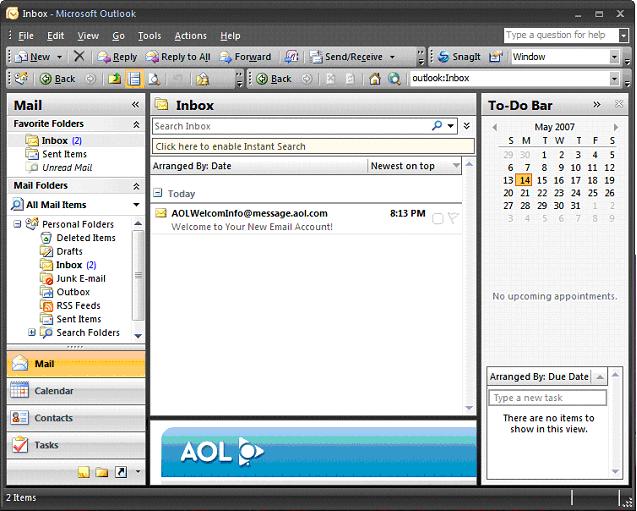Open the New item dropdown arrow
Screen dimensions: 637x511
point(59,57)
